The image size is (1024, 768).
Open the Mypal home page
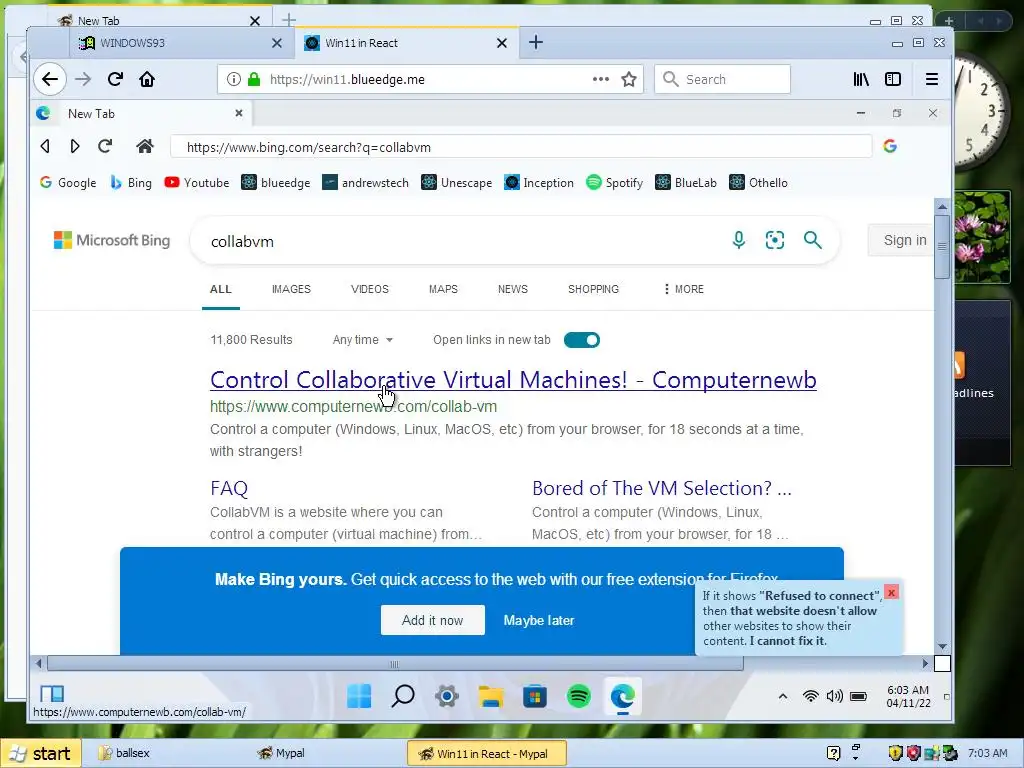click(x=147, y=79)
